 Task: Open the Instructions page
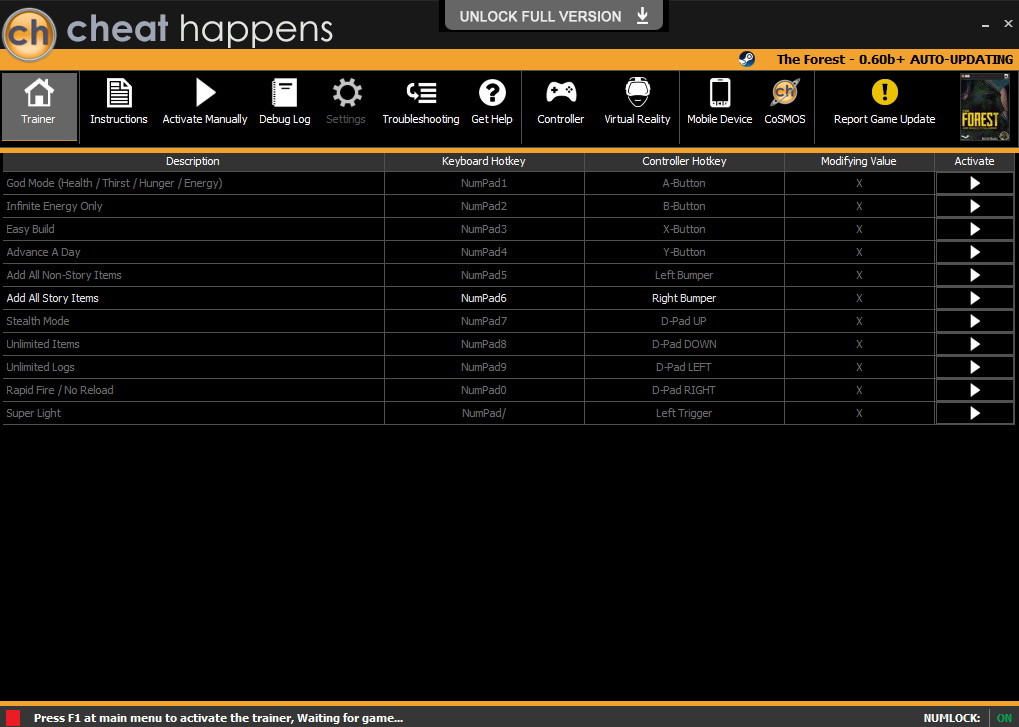[119, 102]
